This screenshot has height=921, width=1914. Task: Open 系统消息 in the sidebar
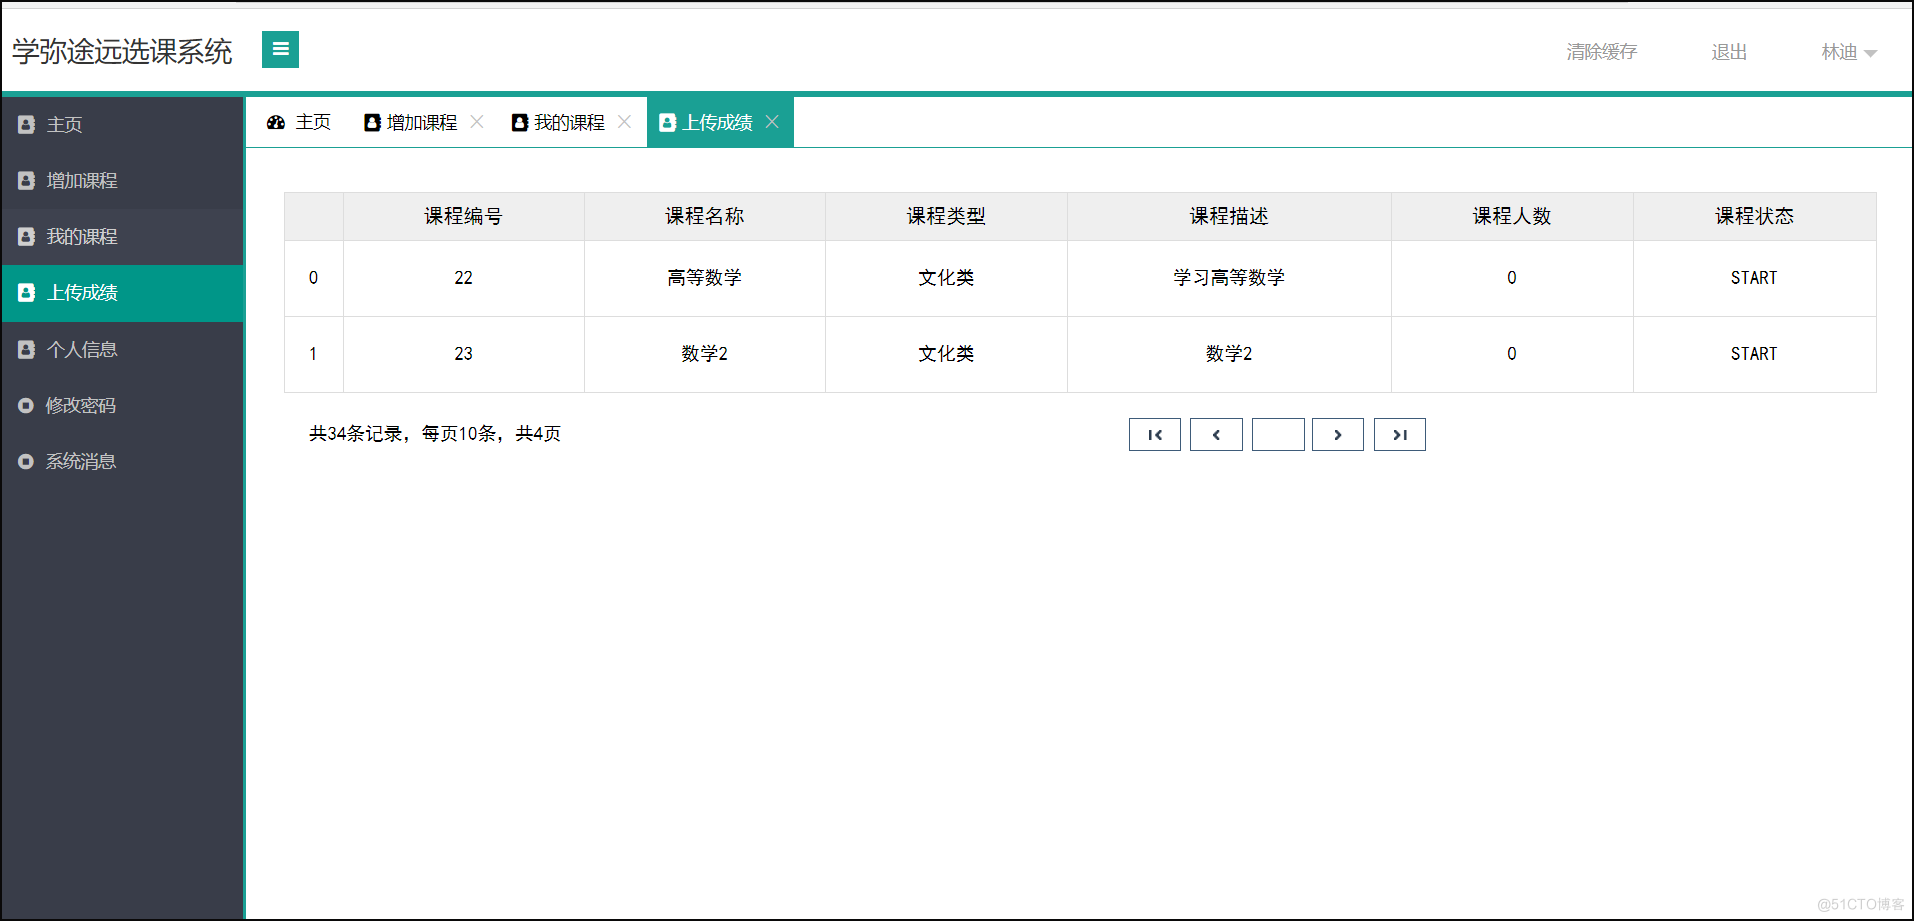(x=123, y=462)
